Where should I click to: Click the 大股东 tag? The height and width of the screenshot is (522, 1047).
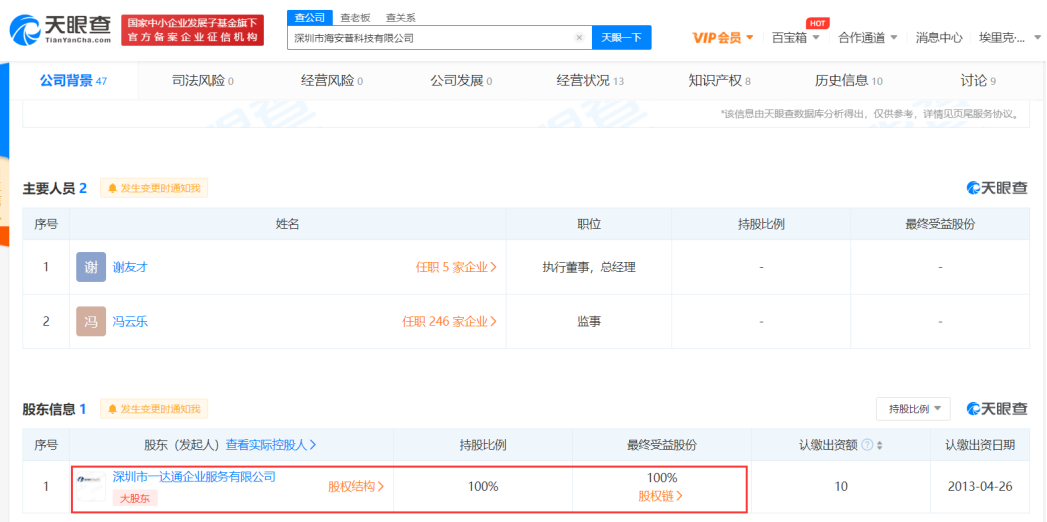135,497
